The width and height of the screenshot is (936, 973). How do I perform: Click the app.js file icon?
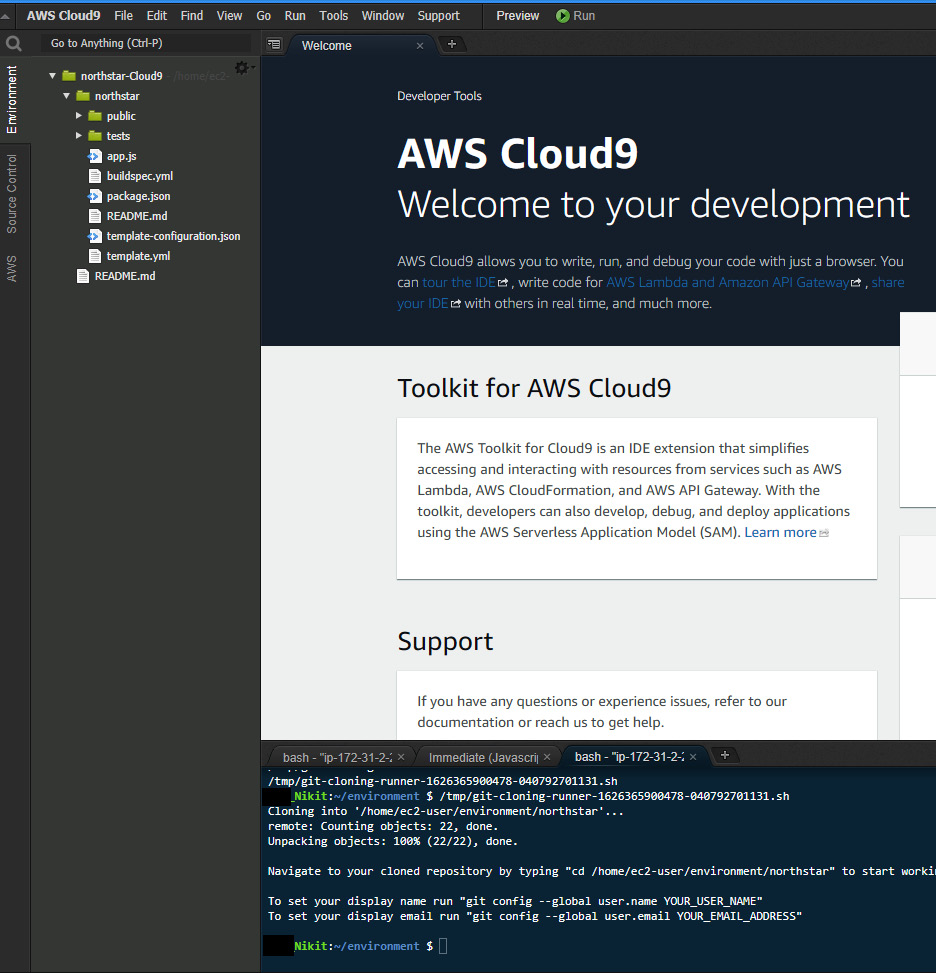click(94, 156)
